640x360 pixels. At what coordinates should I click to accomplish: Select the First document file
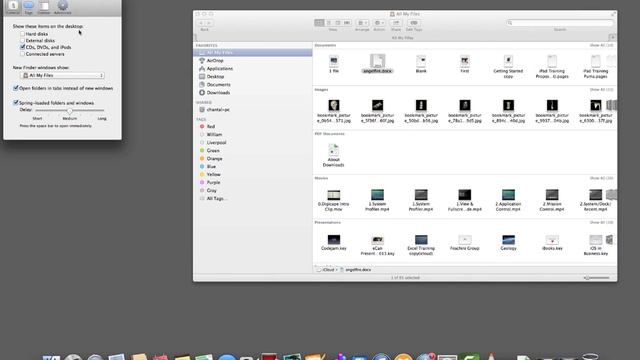point(464,64)
